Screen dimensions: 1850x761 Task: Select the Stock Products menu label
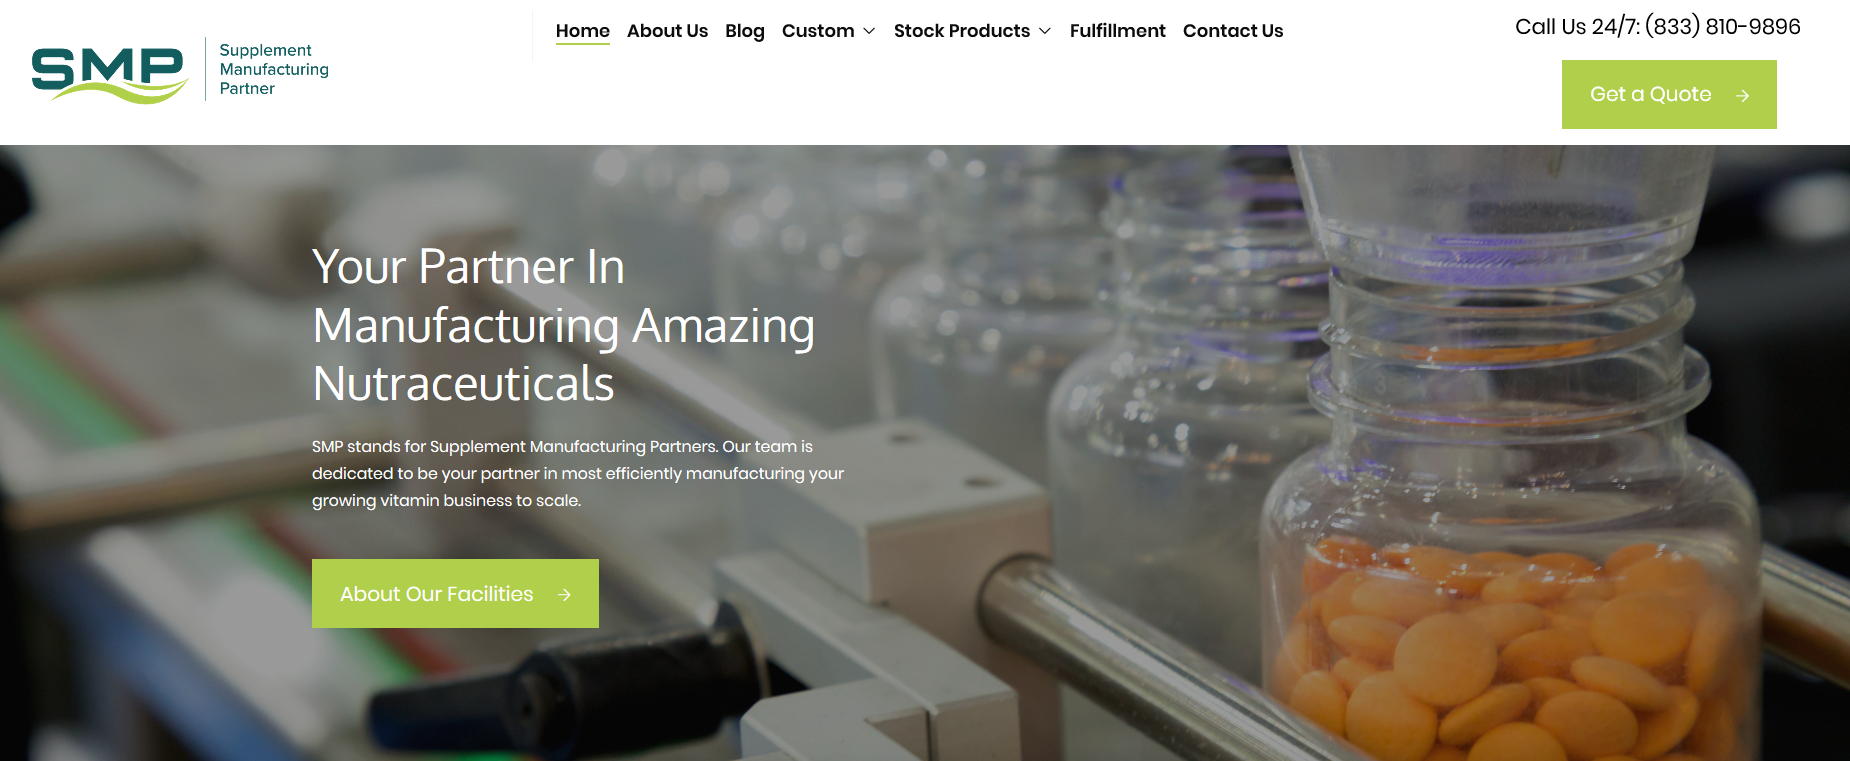click(x=962, y=31)
